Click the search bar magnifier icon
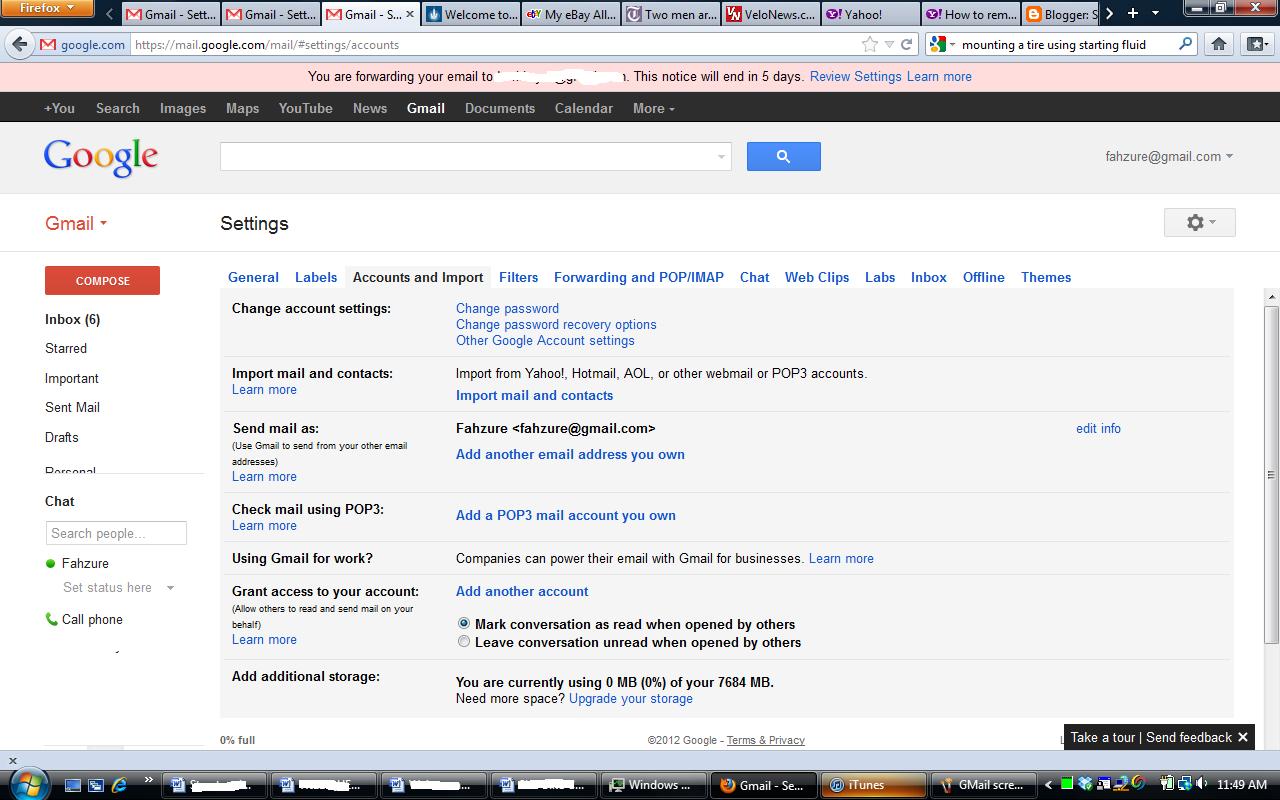 pyautogui.click(x=1185, y=44)
